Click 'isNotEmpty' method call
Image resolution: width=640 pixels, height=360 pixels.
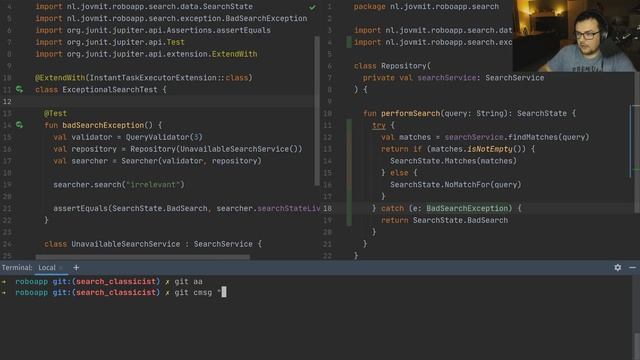[490, 149]
